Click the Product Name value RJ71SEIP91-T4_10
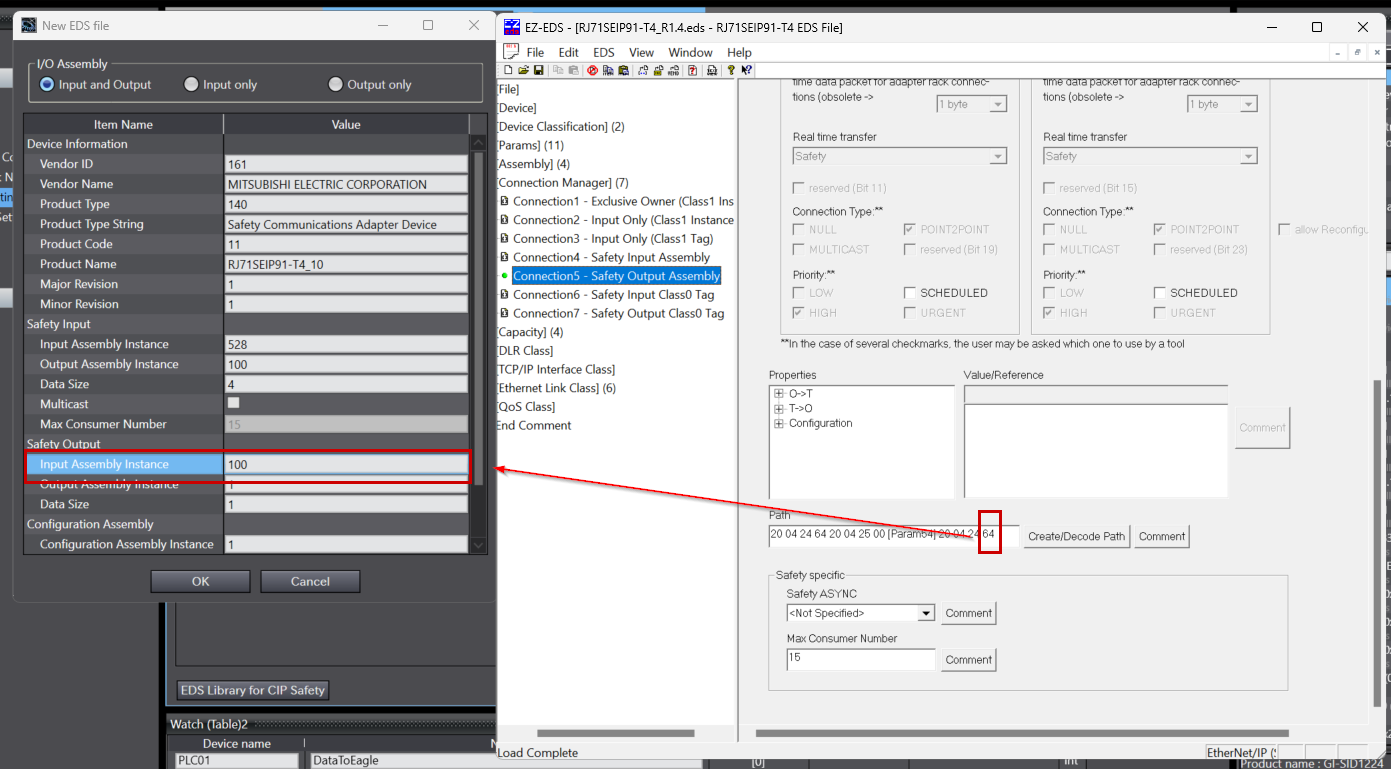The height and width of the screenshot is (769, 1391). click(x=346, y=264)
